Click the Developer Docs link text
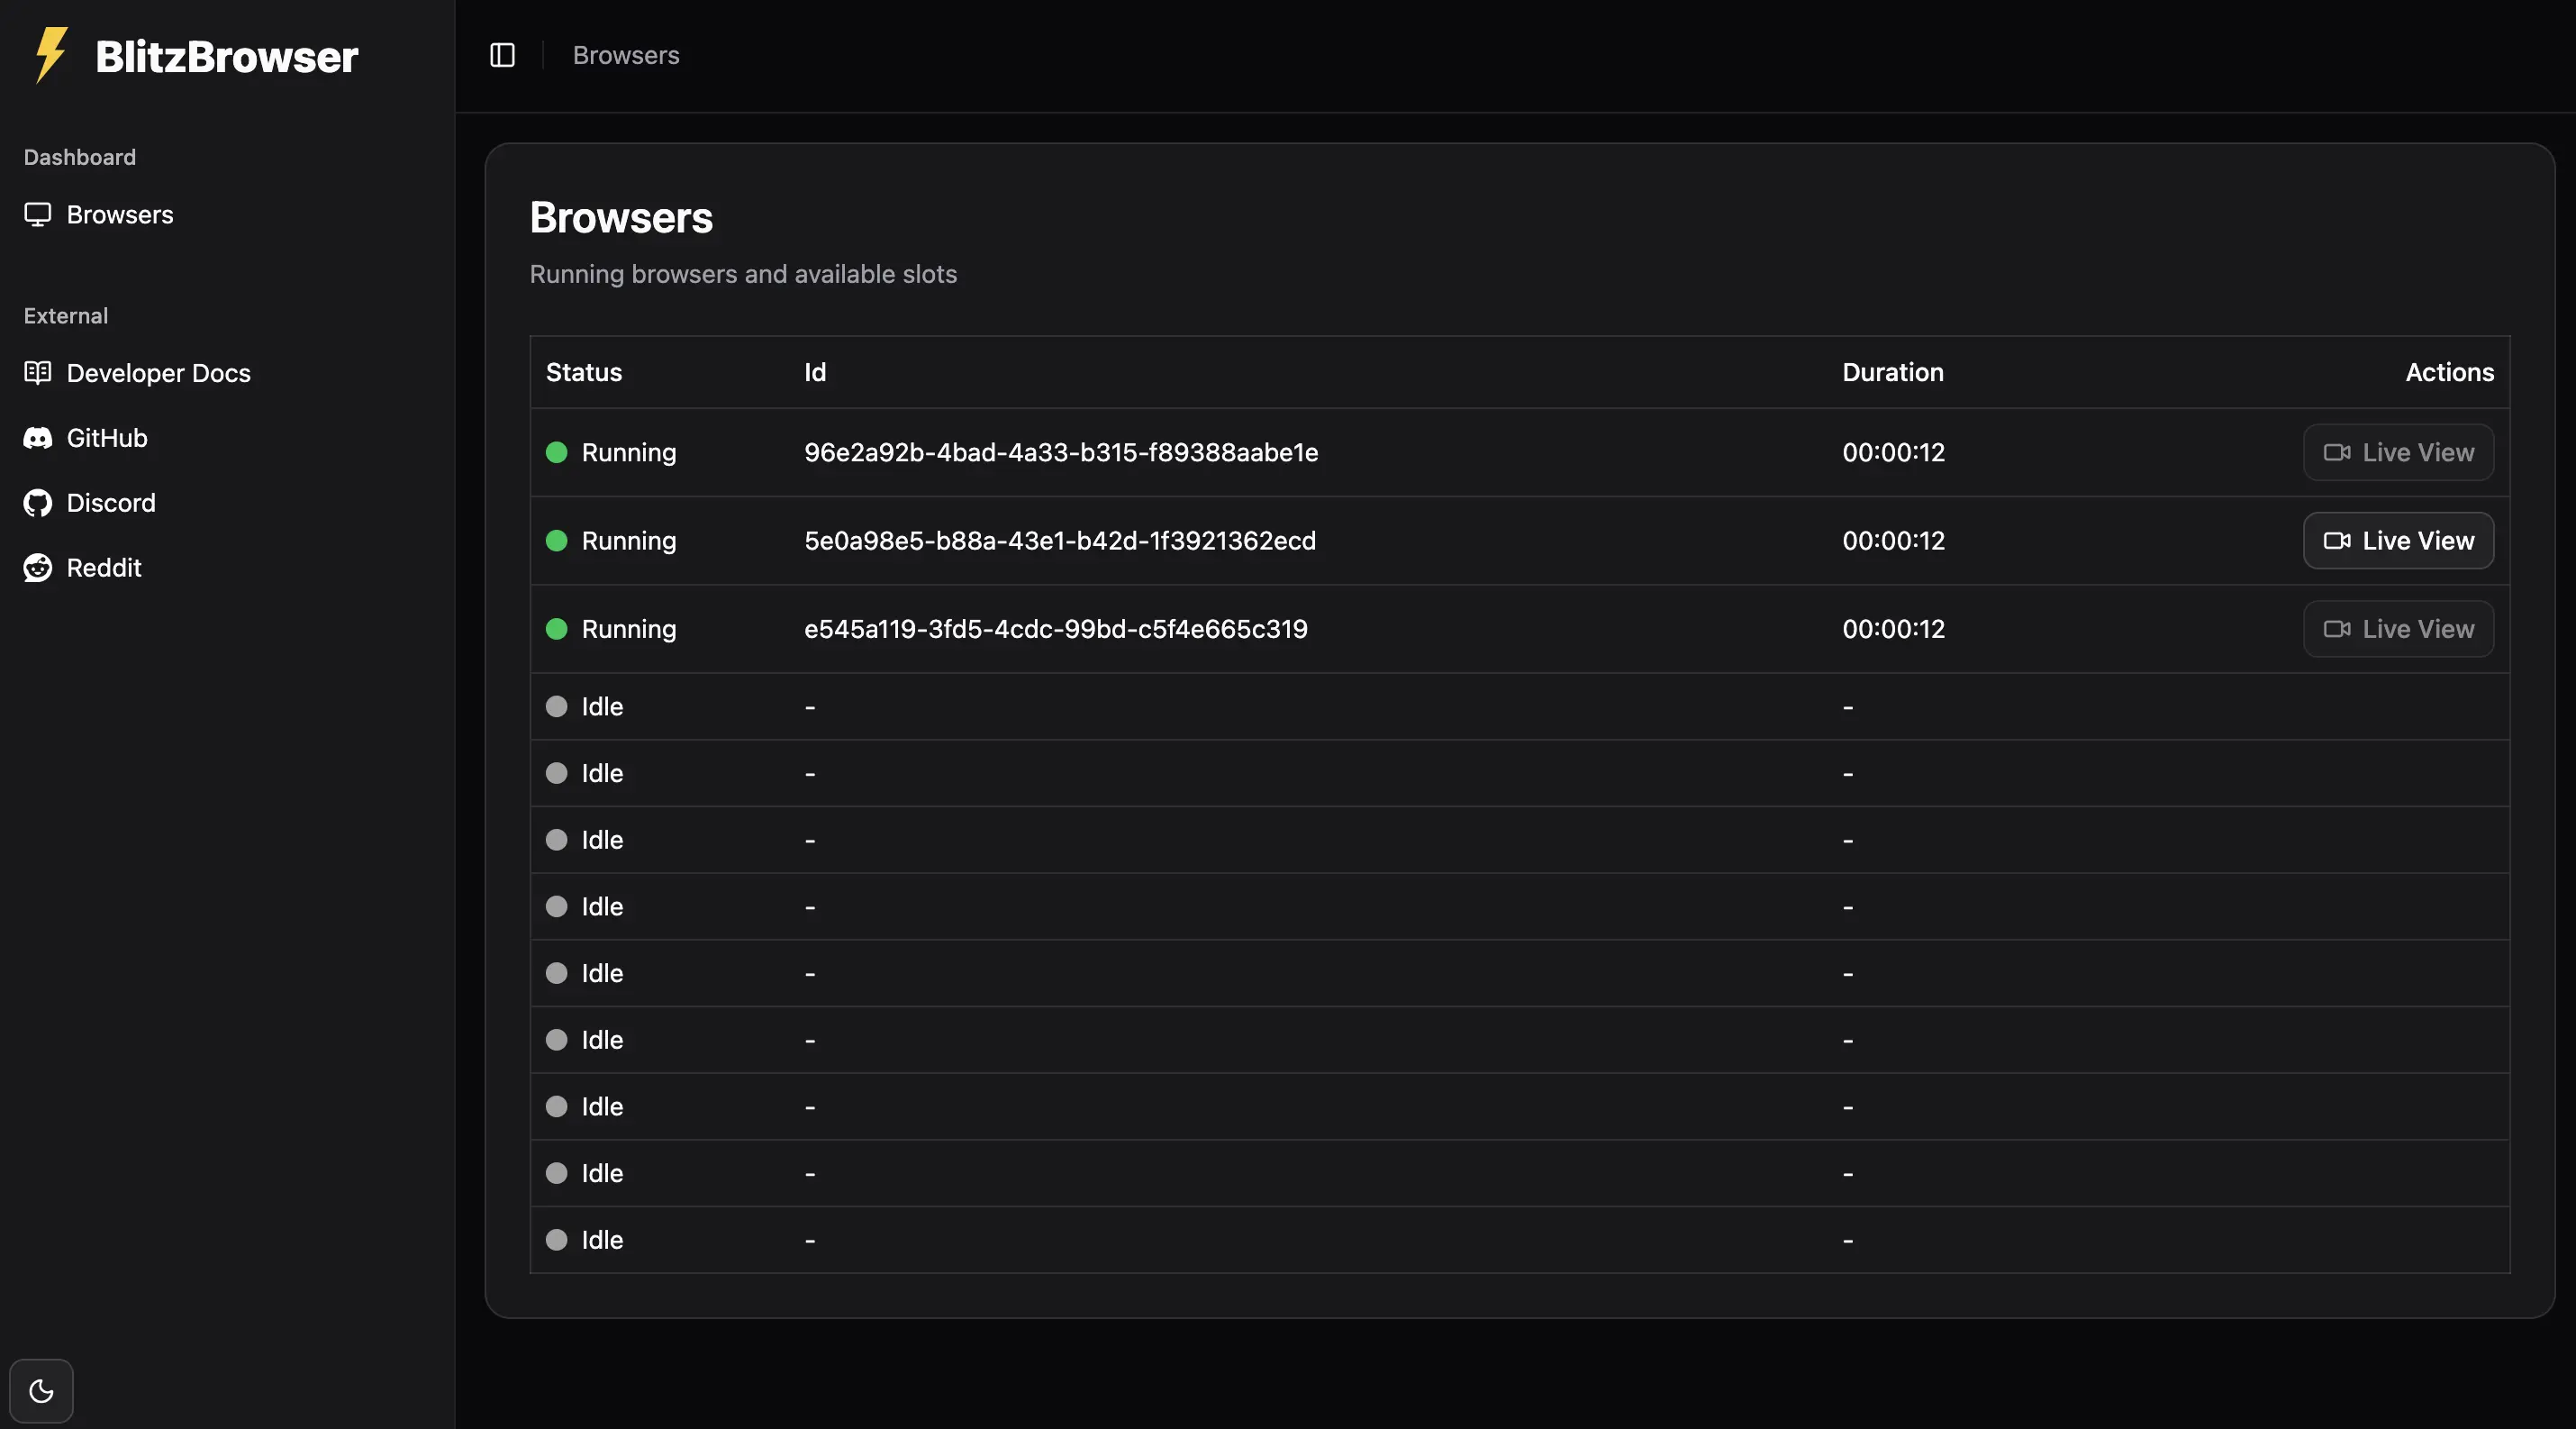The width and height of the screenshot is (2576, 1429). pos(158,372)
